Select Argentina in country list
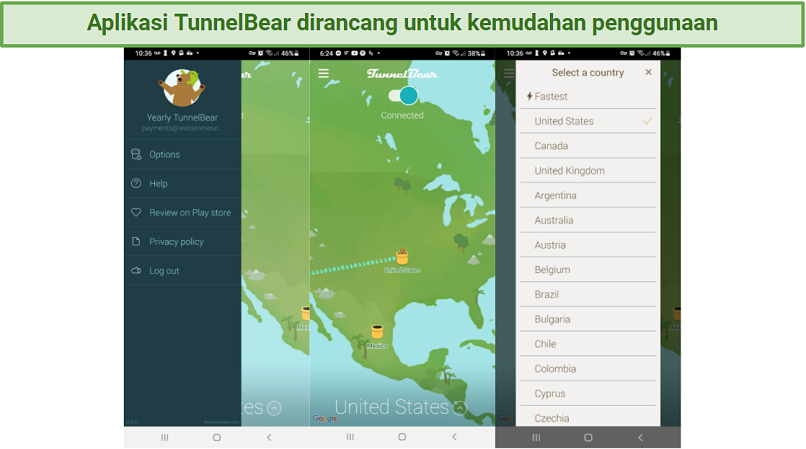 click(x=588, y=195)
